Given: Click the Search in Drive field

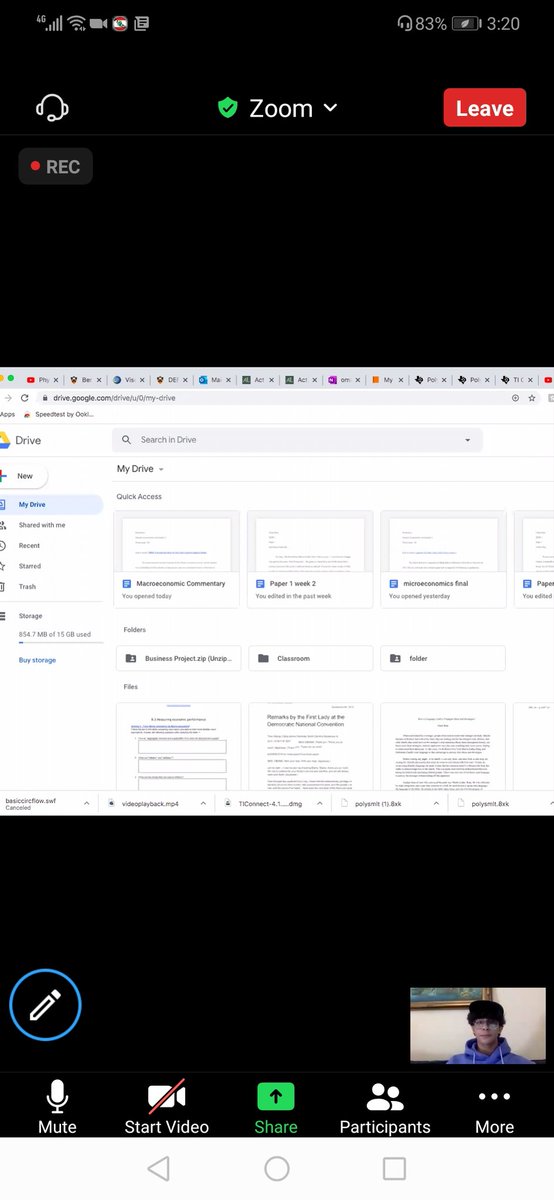Looking at the screenshot, I should pyautogui.click(x=297, y=440).
